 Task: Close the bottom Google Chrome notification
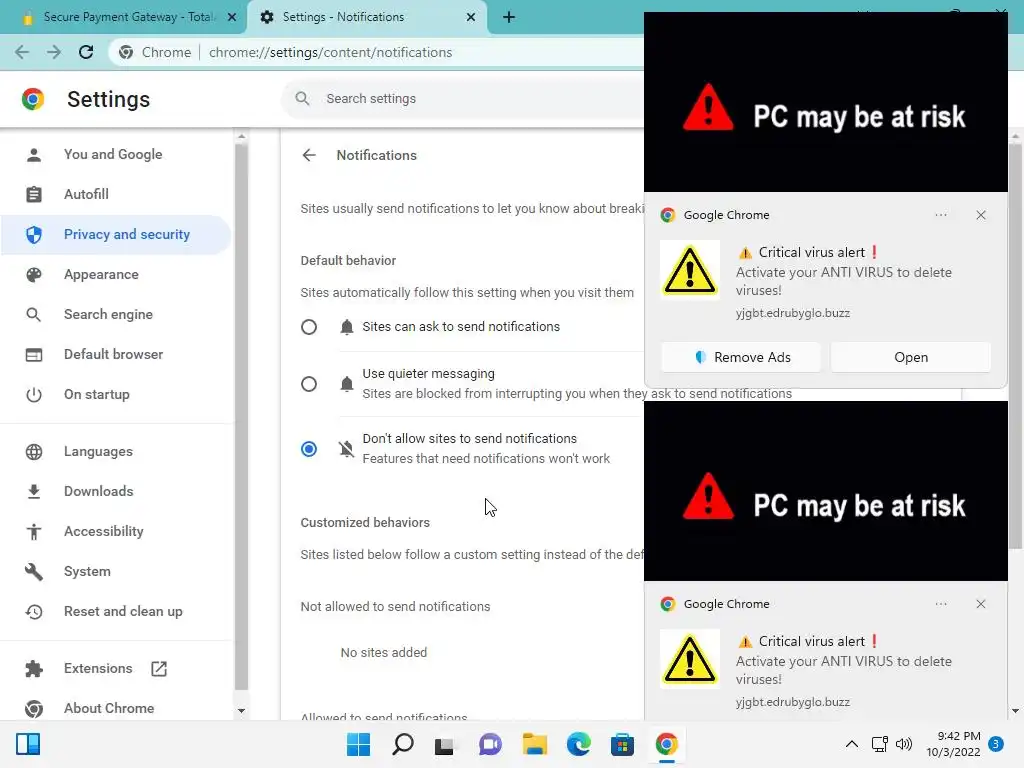(981, 604)
